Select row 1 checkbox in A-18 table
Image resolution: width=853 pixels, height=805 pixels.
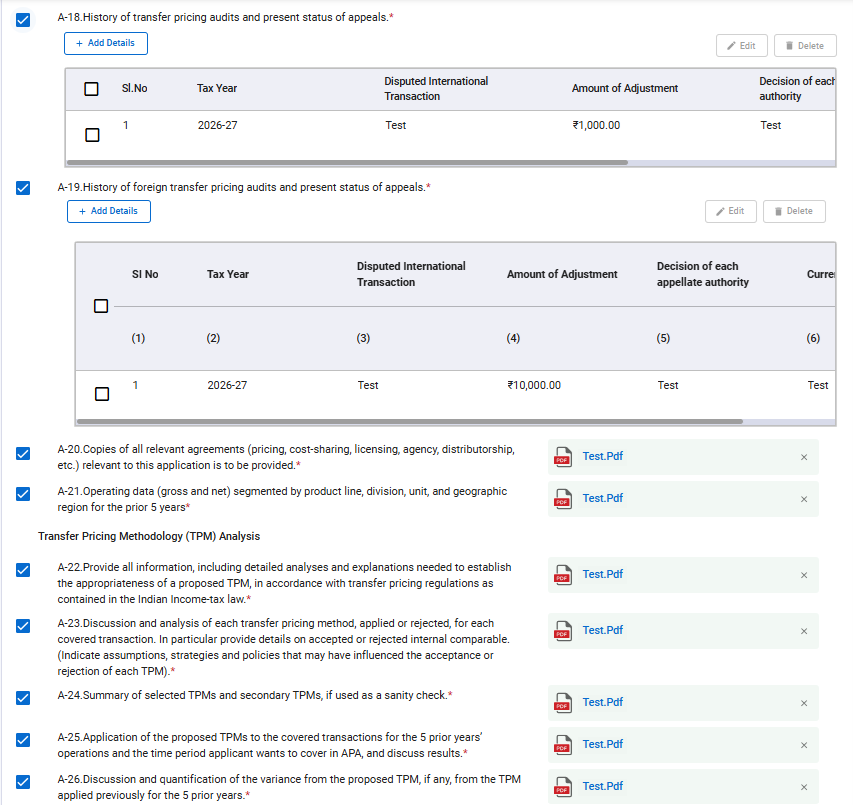(x=92, y=135)
